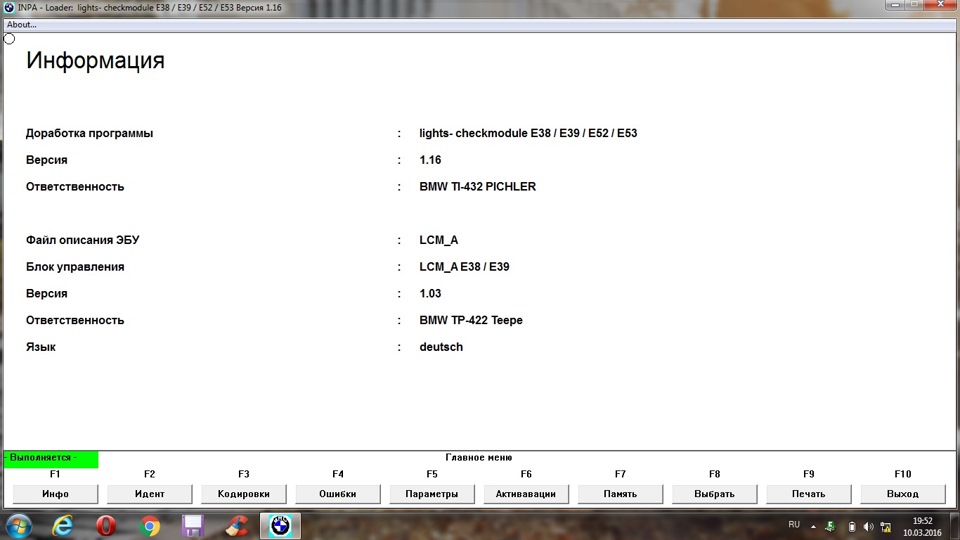Show hidden tray icons arrow

[813, 526]
